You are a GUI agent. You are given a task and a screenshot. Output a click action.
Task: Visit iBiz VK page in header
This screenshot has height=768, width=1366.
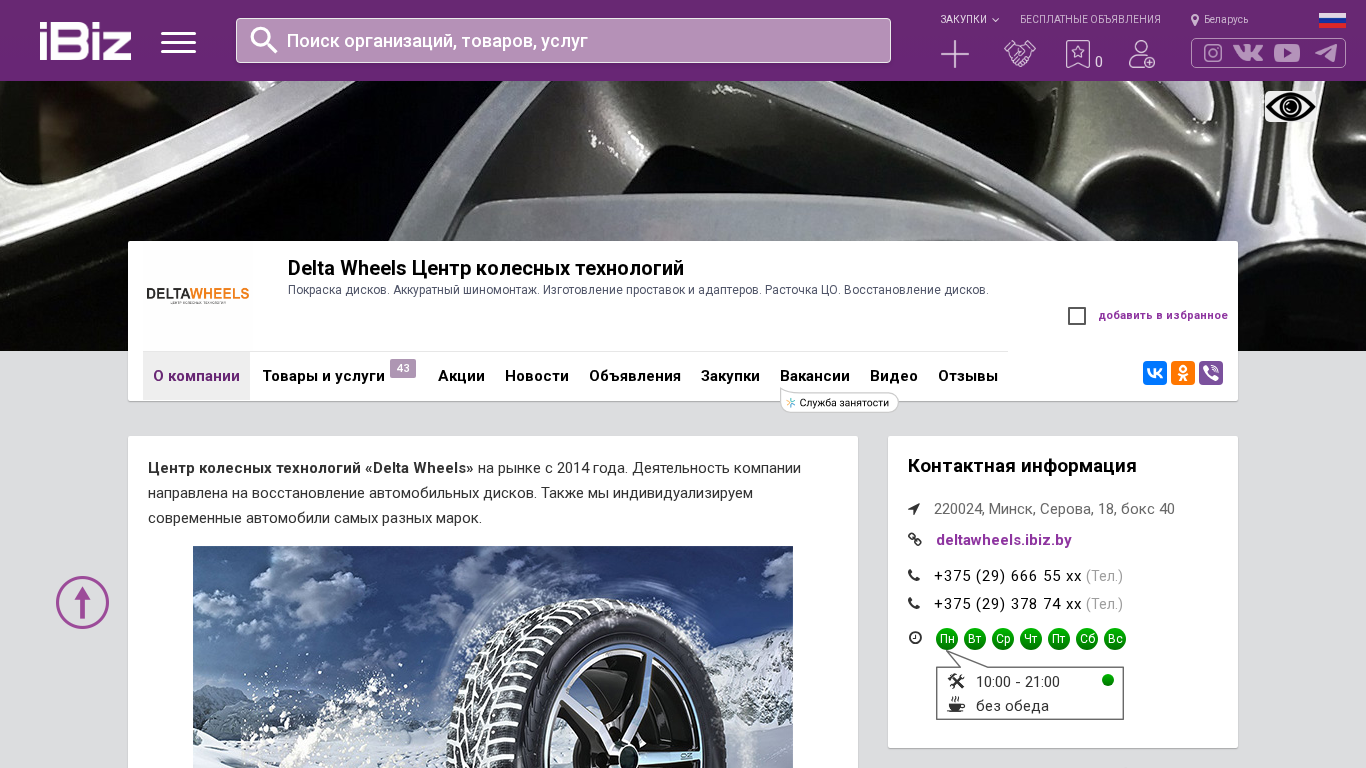[1248, 53]
